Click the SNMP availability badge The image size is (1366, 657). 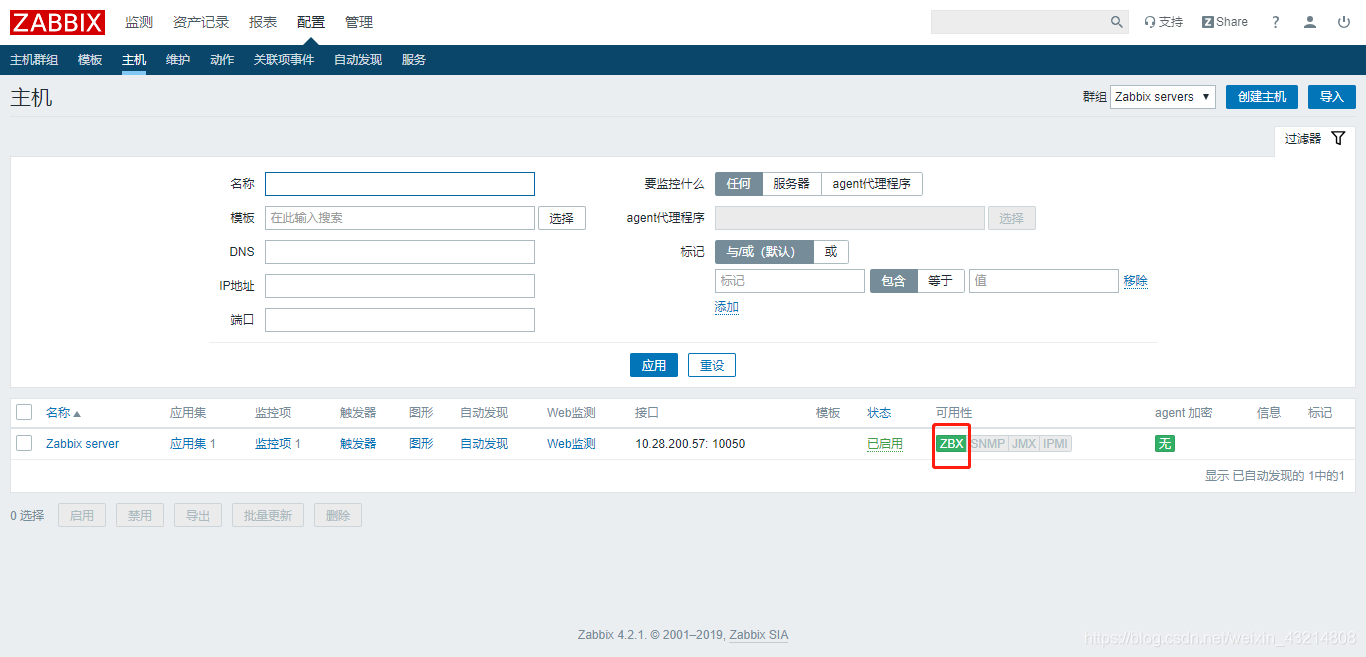pyautogui.click(x=988, y=444)
